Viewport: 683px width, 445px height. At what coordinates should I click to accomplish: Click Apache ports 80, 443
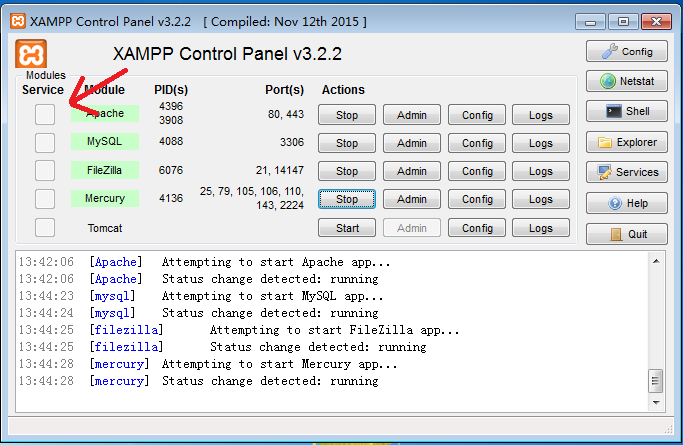(285, 114)
